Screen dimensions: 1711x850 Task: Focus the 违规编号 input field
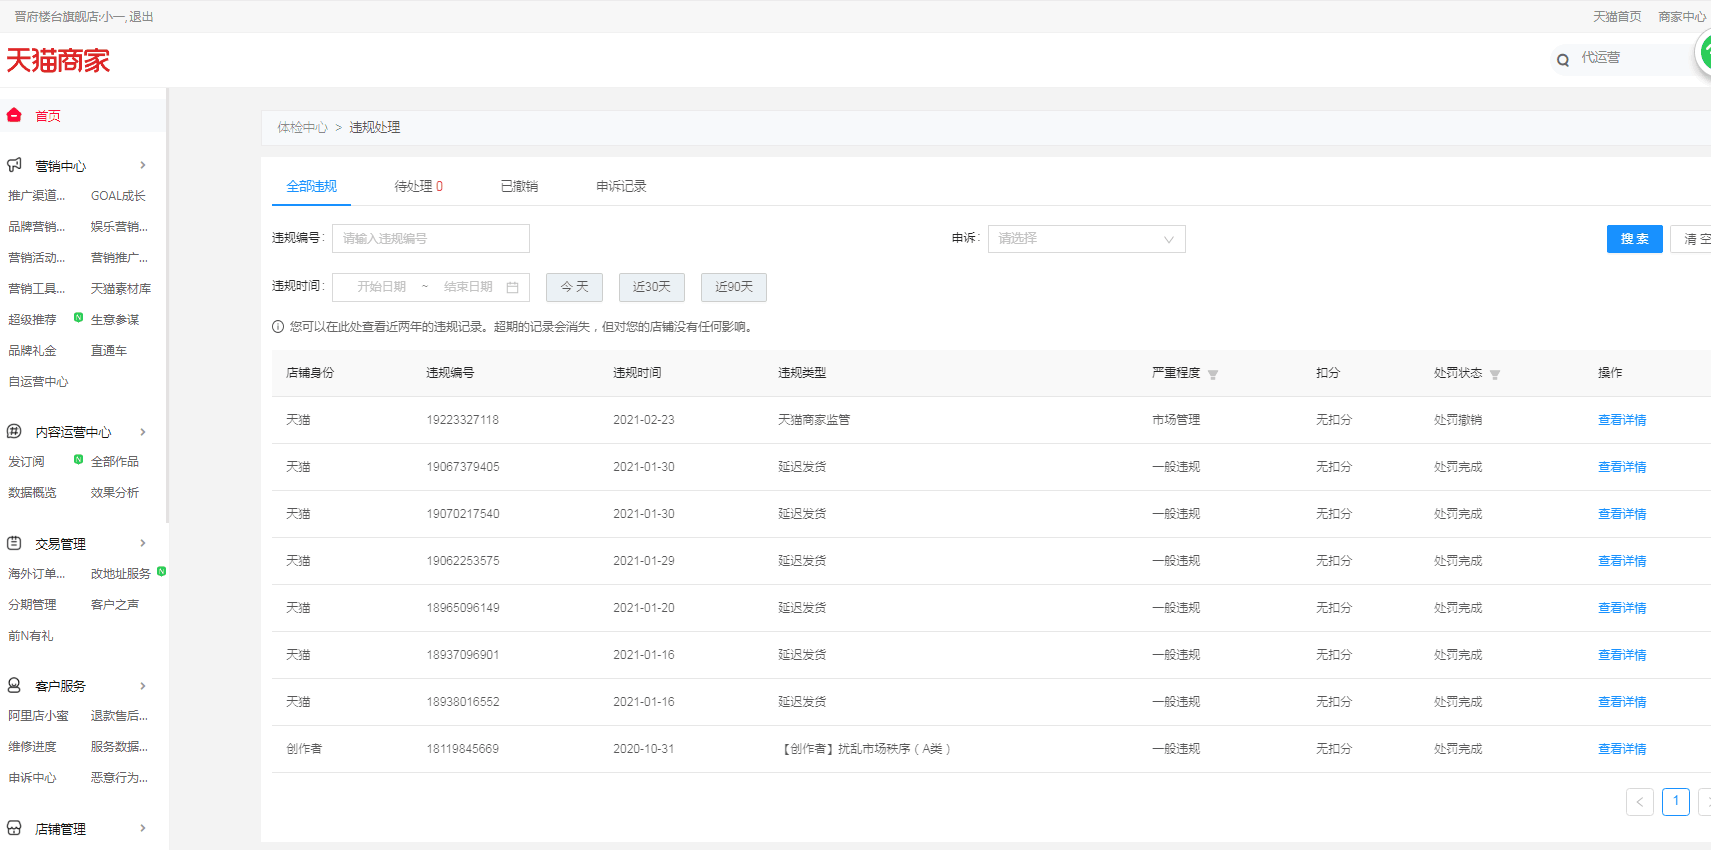coord(430,239)
